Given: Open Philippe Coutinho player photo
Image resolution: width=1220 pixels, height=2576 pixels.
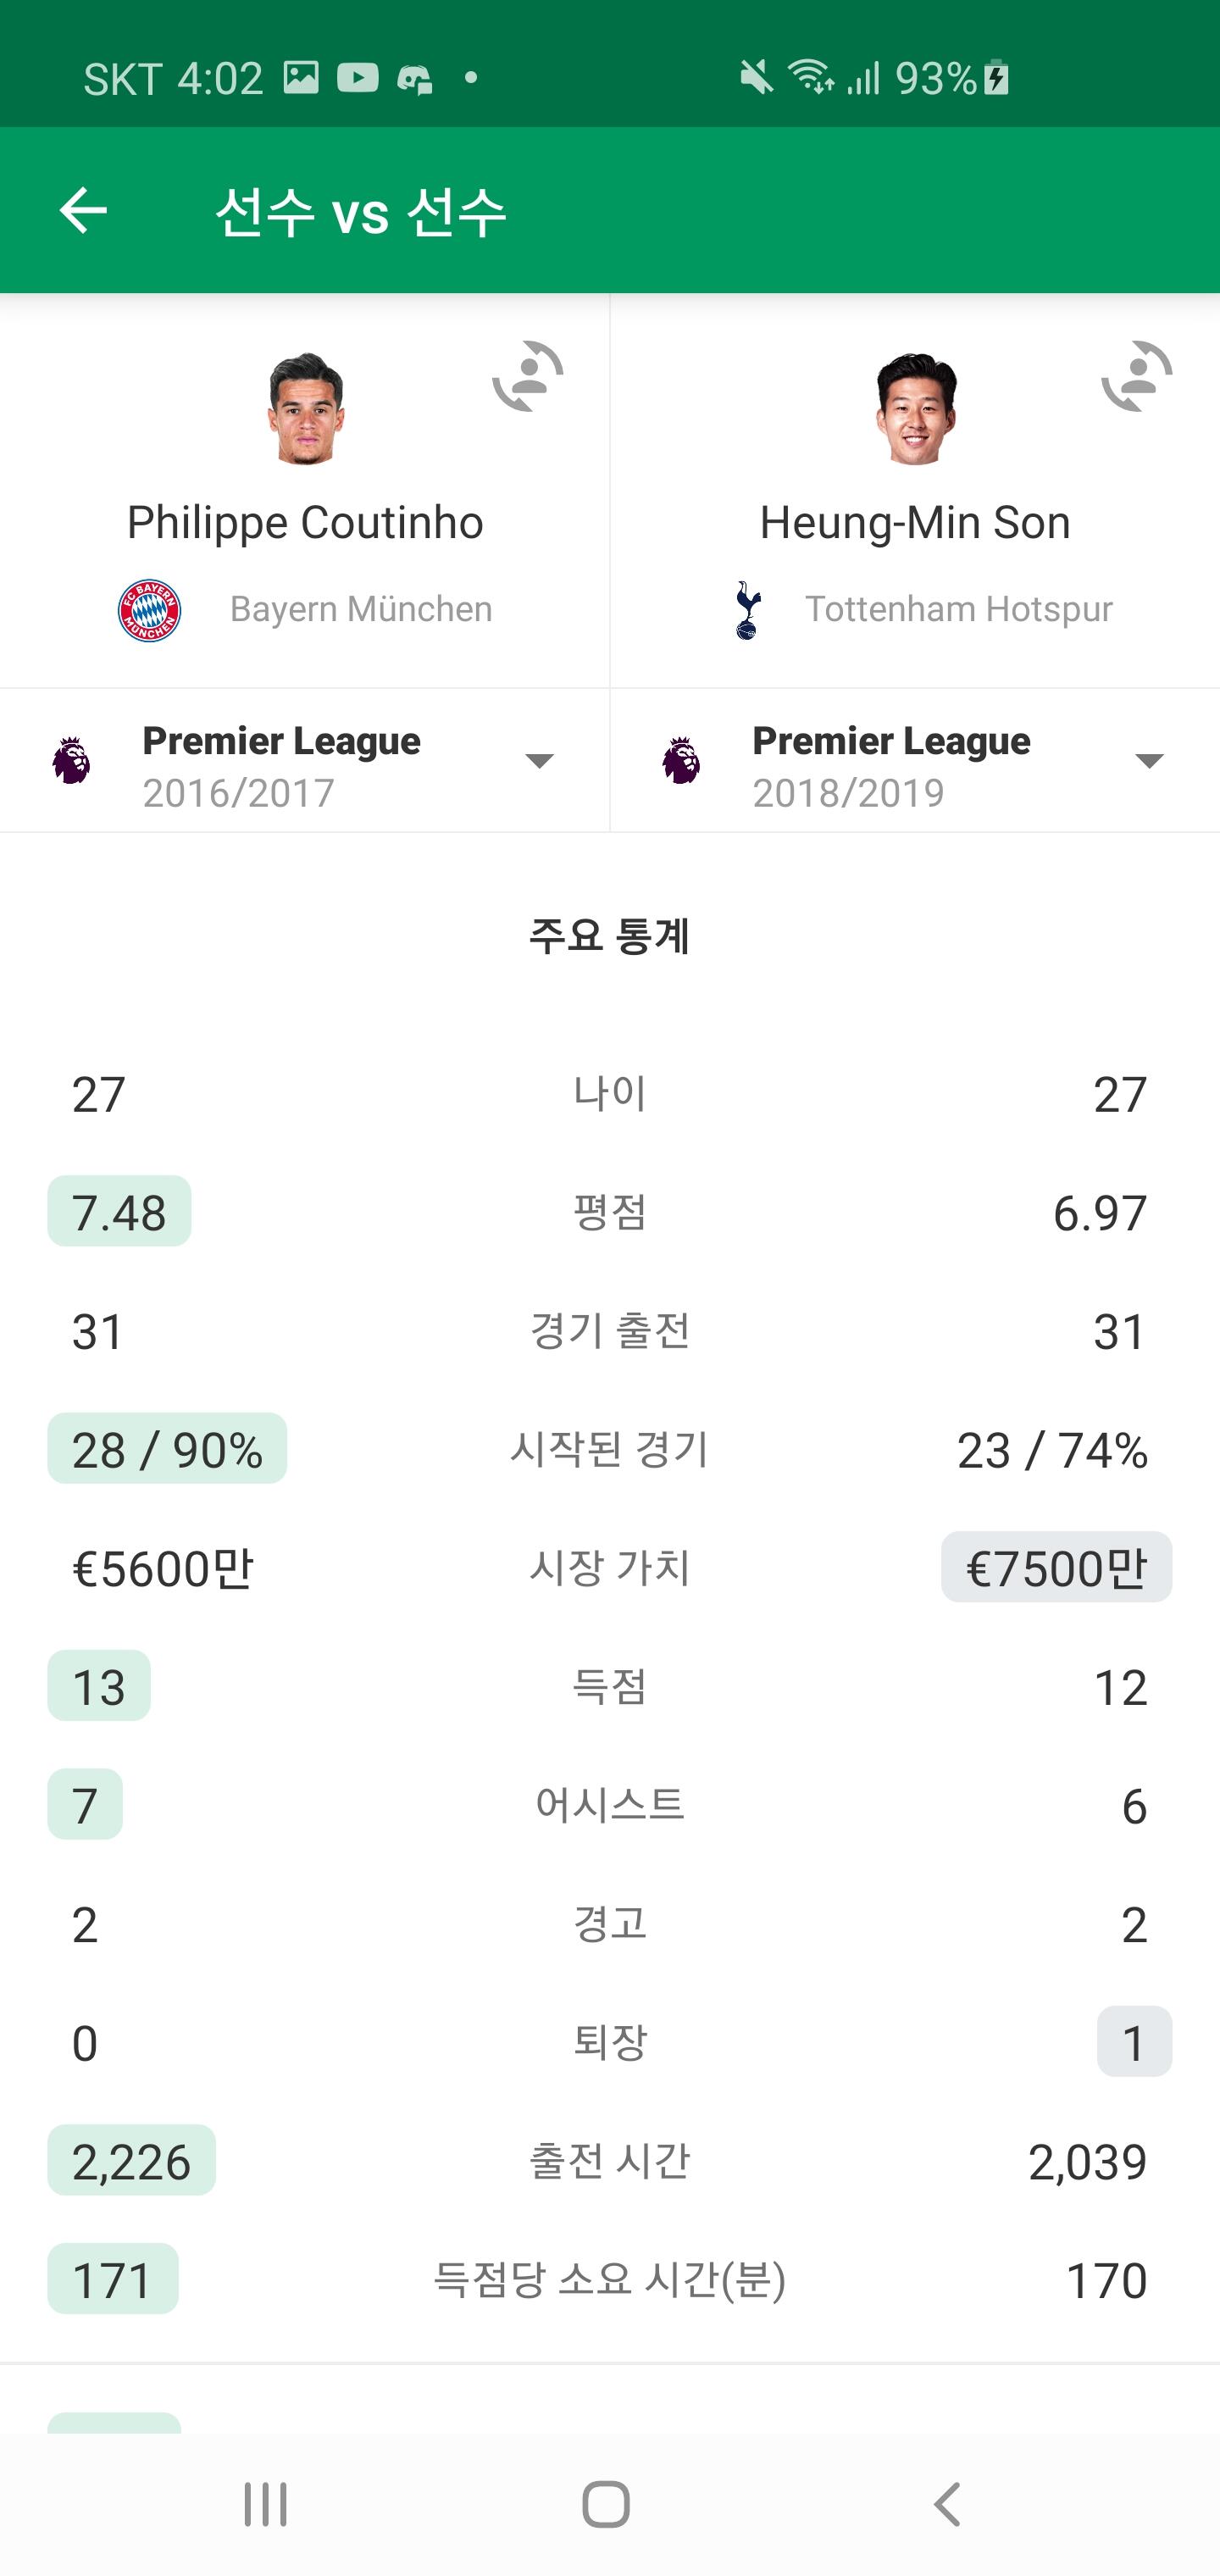Looking at the screenshot, I should [x=305, y=409].
